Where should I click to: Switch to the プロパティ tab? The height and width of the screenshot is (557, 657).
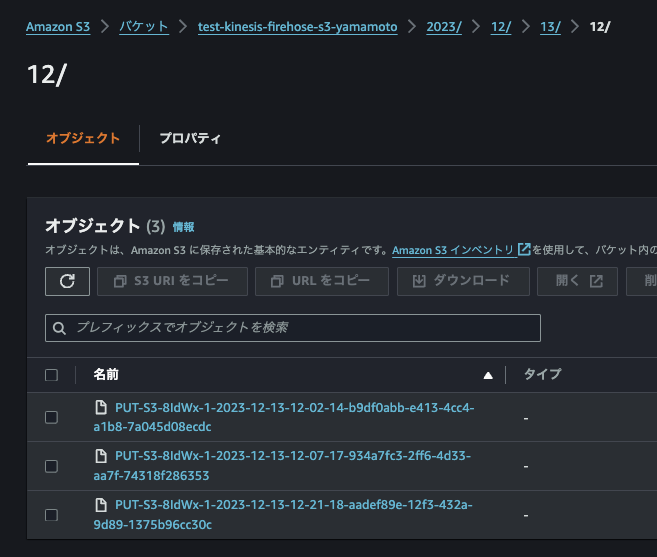190,138
